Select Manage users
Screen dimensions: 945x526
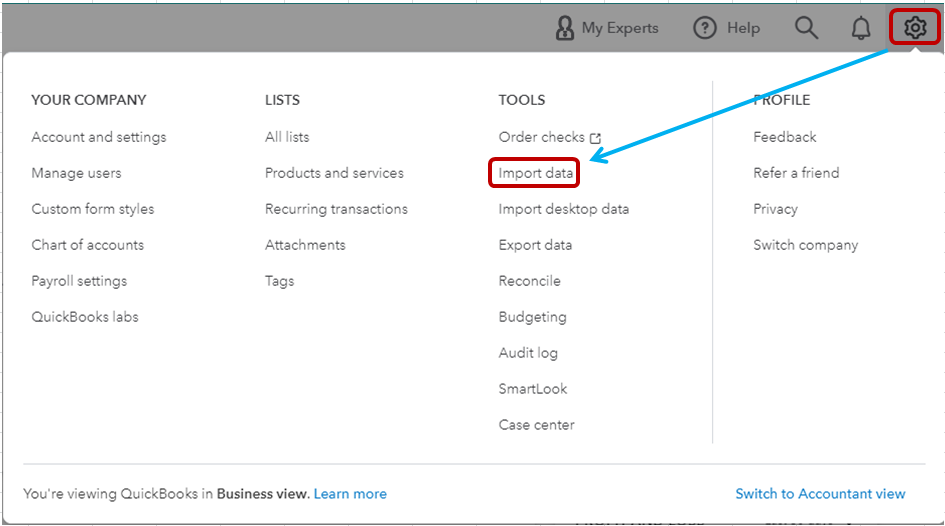77,174
